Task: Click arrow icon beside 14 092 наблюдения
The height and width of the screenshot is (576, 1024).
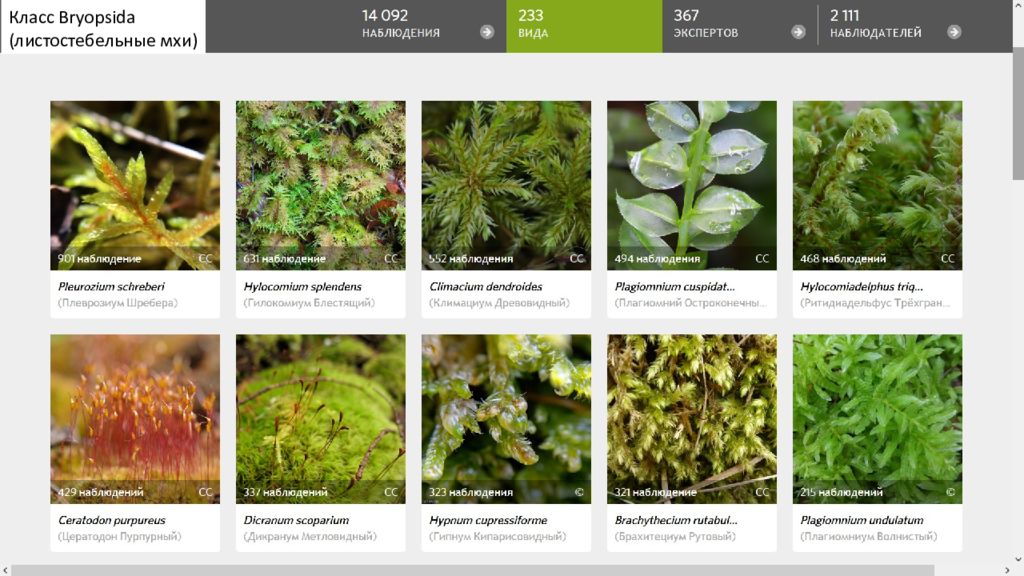Action: click(x=487, y=32)
